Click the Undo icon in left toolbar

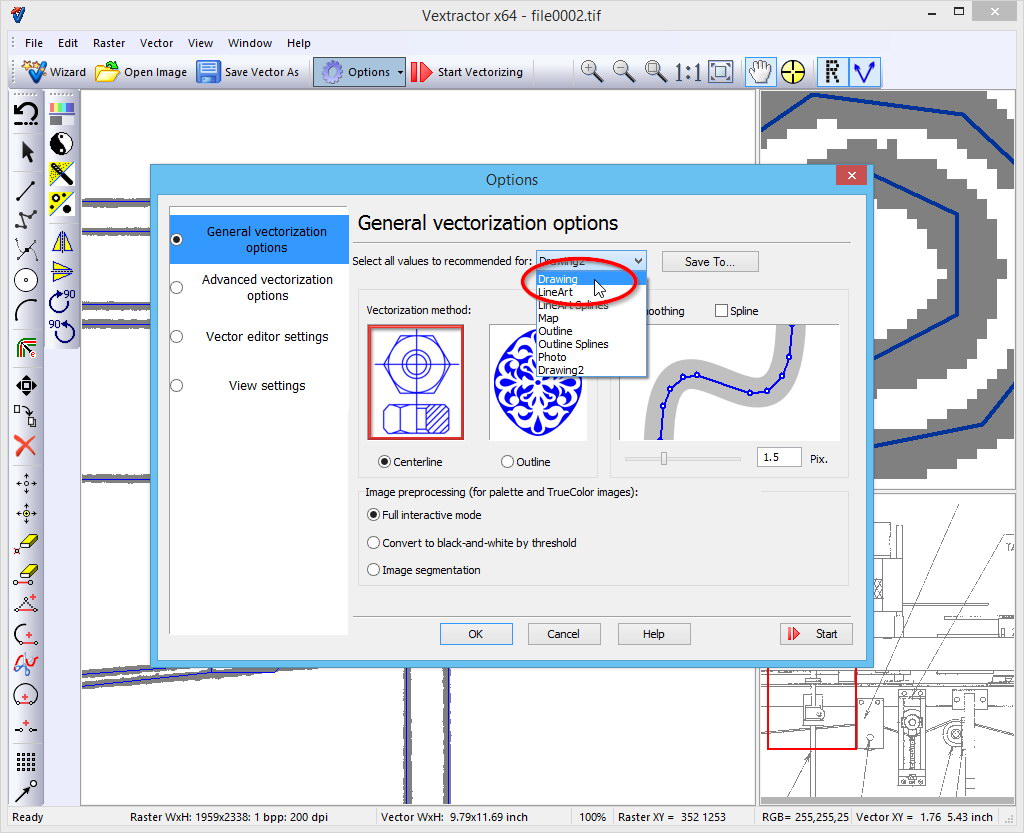click(x=26, y=113)
